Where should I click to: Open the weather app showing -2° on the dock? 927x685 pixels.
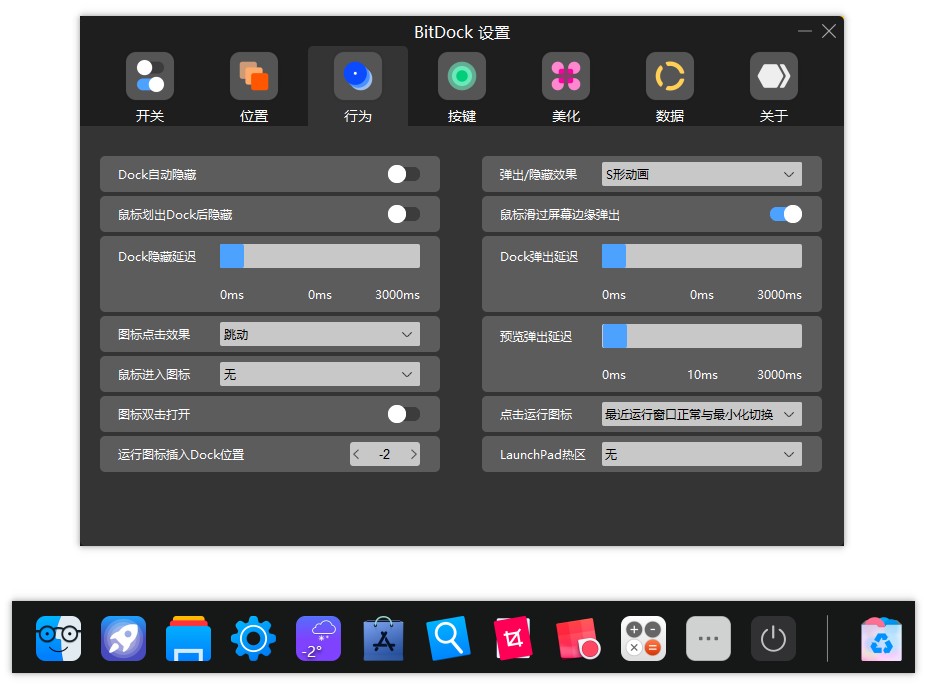coord(318,637)
